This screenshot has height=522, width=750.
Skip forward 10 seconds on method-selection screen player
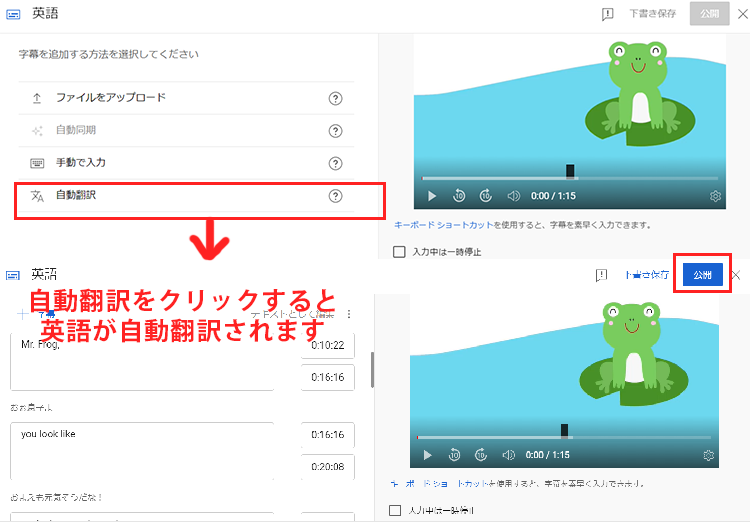(485, 196)
